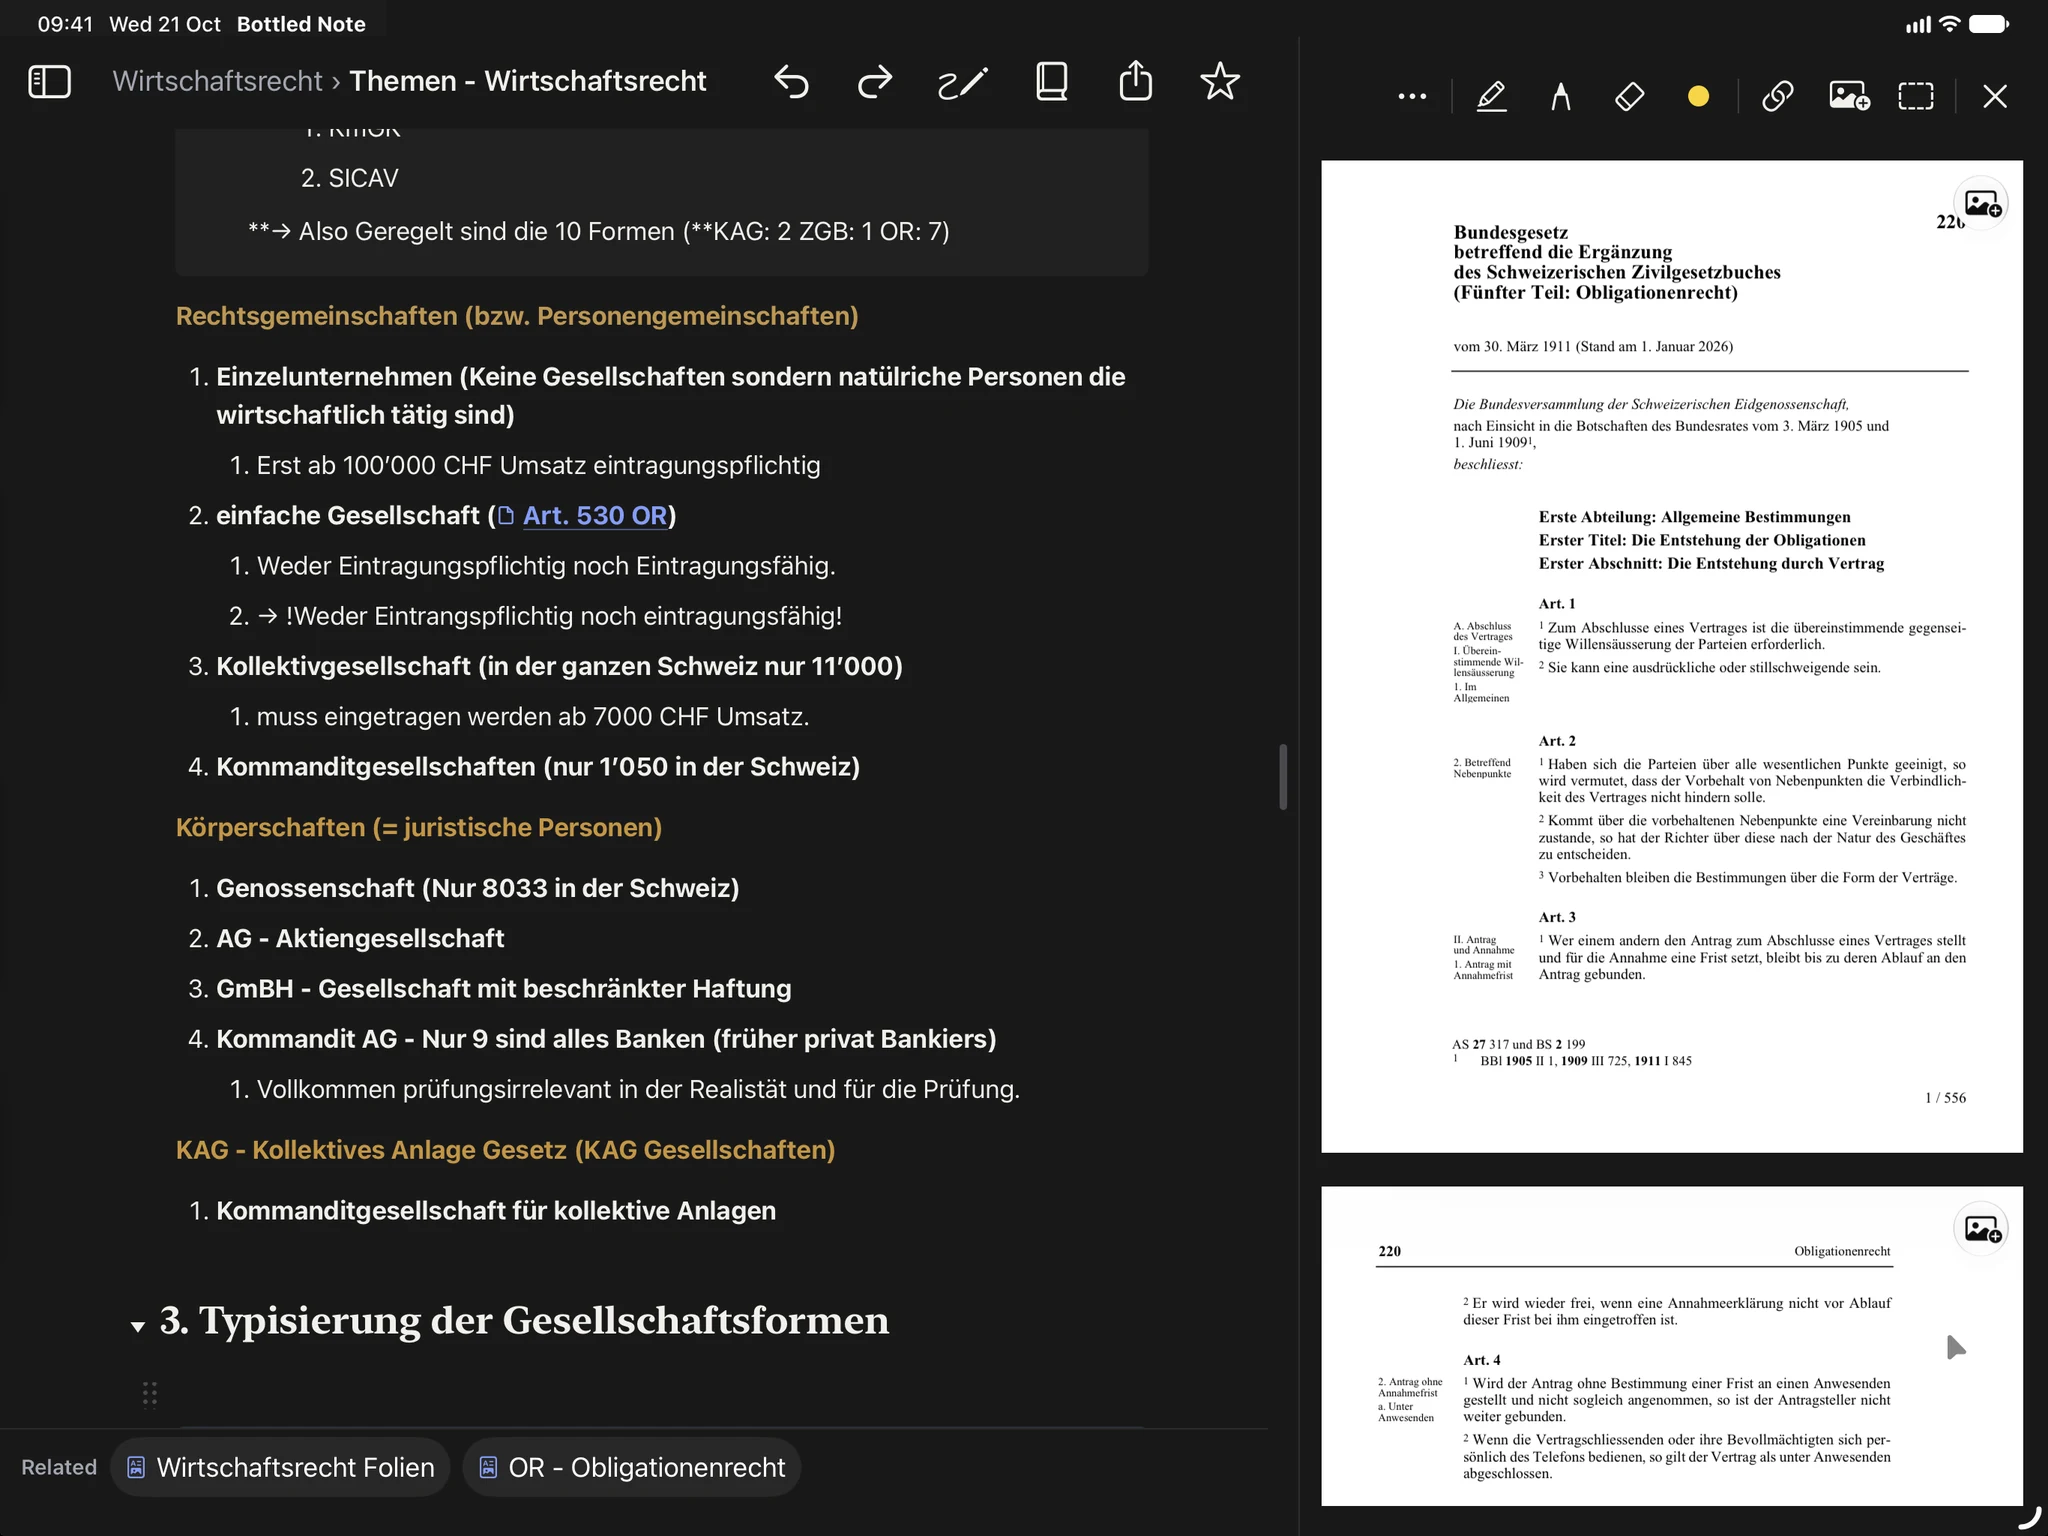Tap the Wi-Fi status icon

point(1949,24)
